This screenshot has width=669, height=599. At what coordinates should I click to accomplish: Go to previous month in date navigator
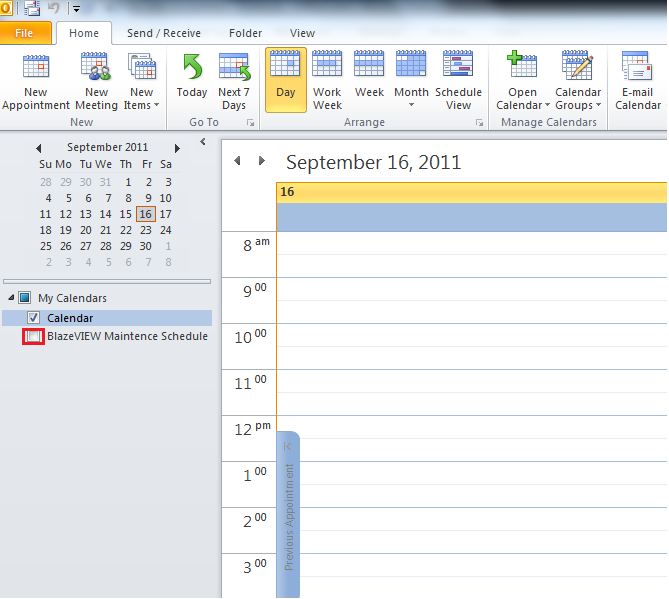pos(39,148)
